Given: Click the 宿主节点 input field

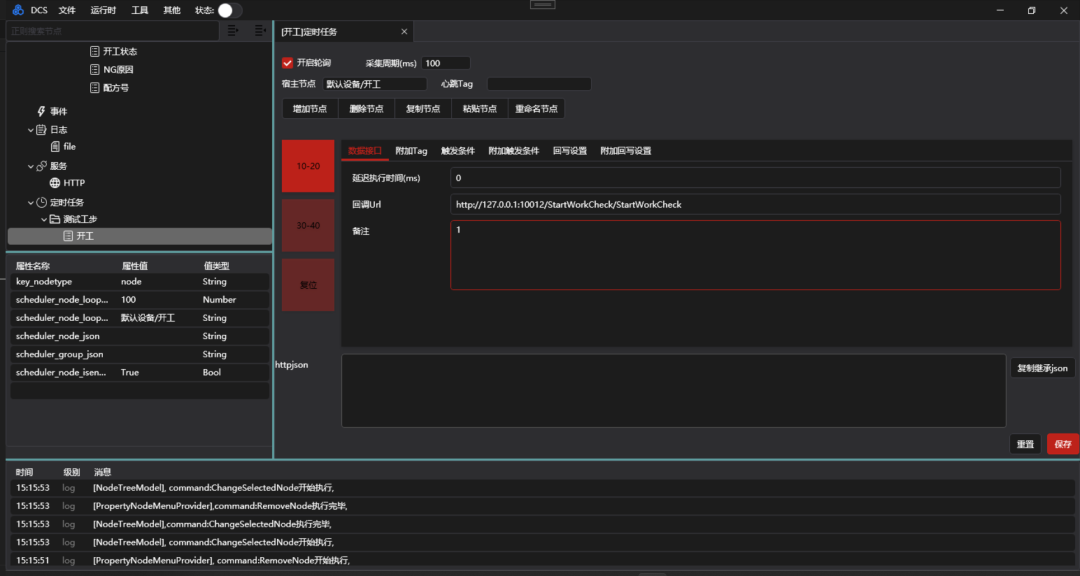Looking at the screenshot, I should [x=375, y=84].
